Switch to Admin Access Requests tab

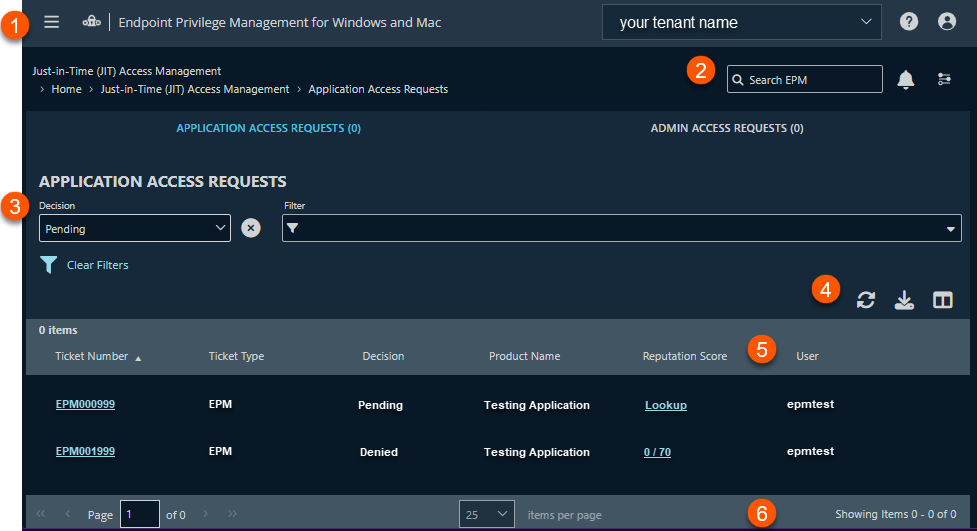[x=727, y=128]
